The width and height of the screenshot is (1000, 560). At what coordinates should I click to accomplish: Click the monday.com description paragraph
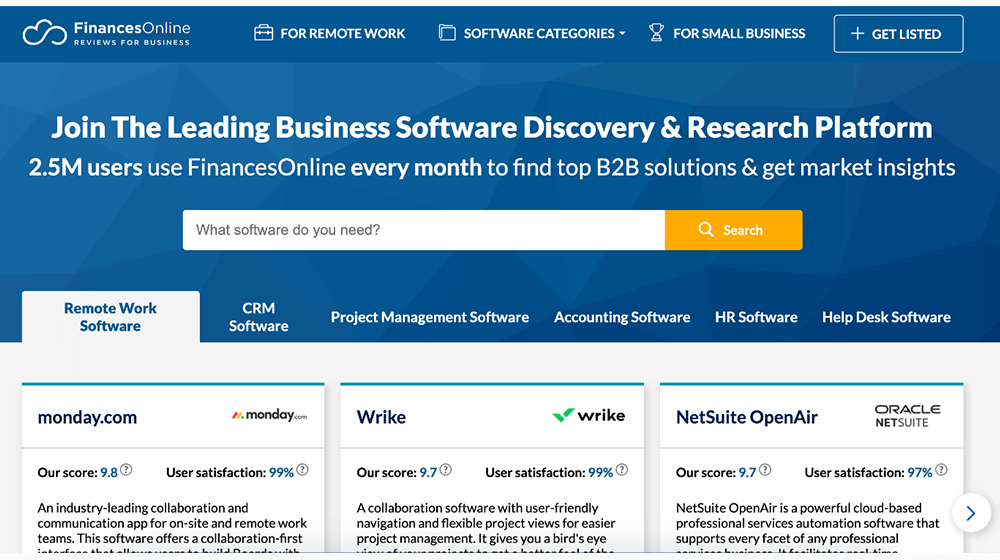pos(172,527)
